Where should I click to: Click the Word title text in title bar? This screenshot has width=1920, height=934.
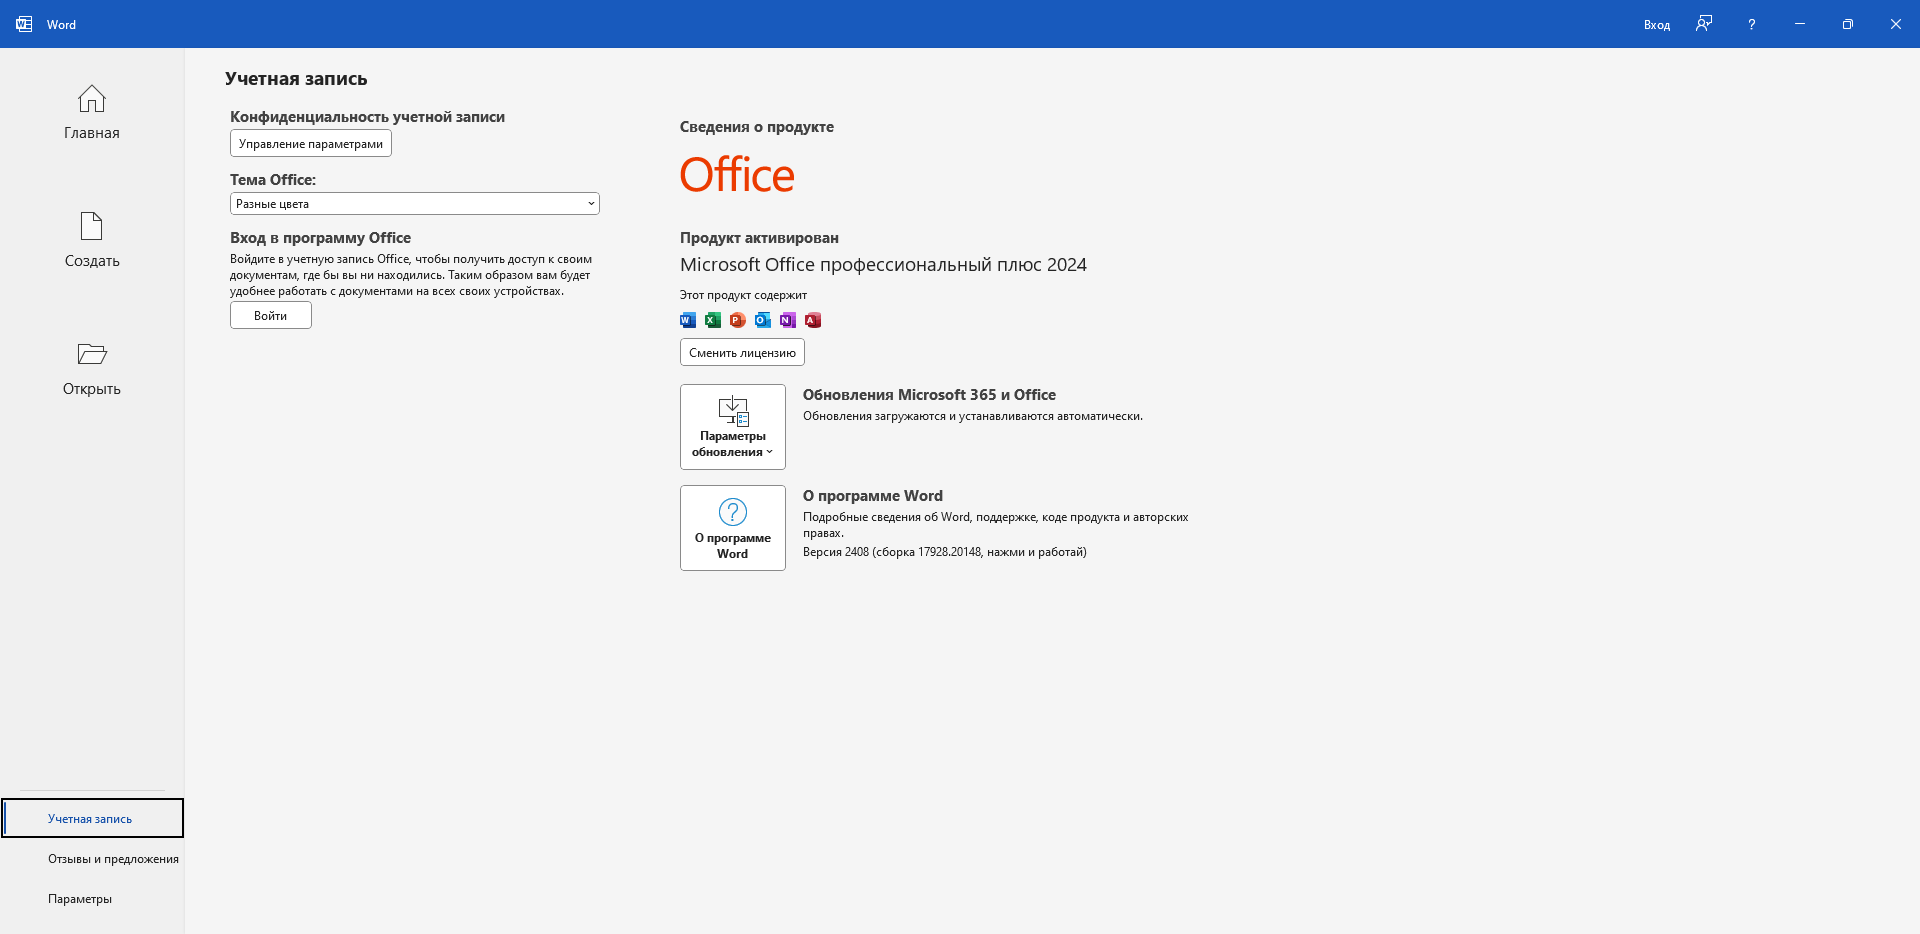(x=61, y=24)
